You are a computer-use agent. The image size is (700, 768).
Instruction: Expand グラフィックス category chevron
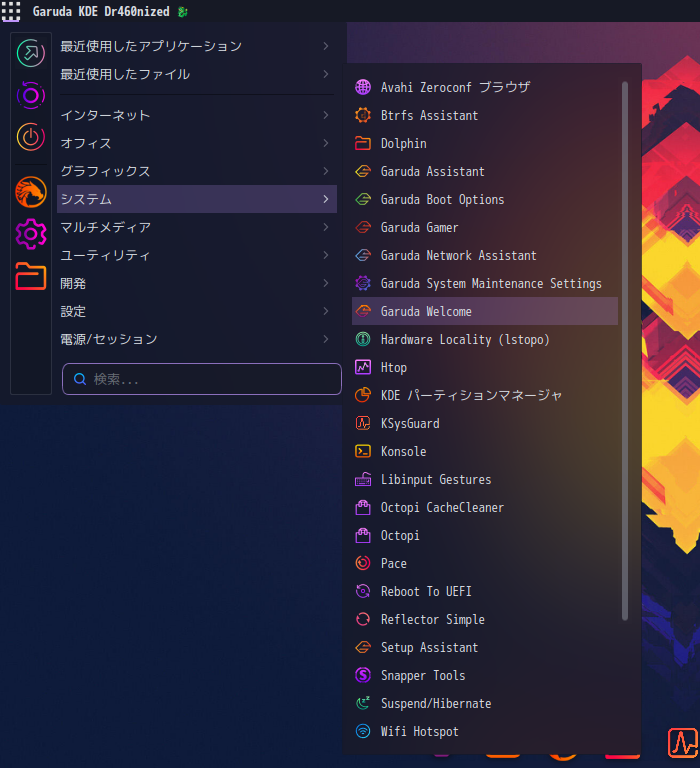click(326, 171)
